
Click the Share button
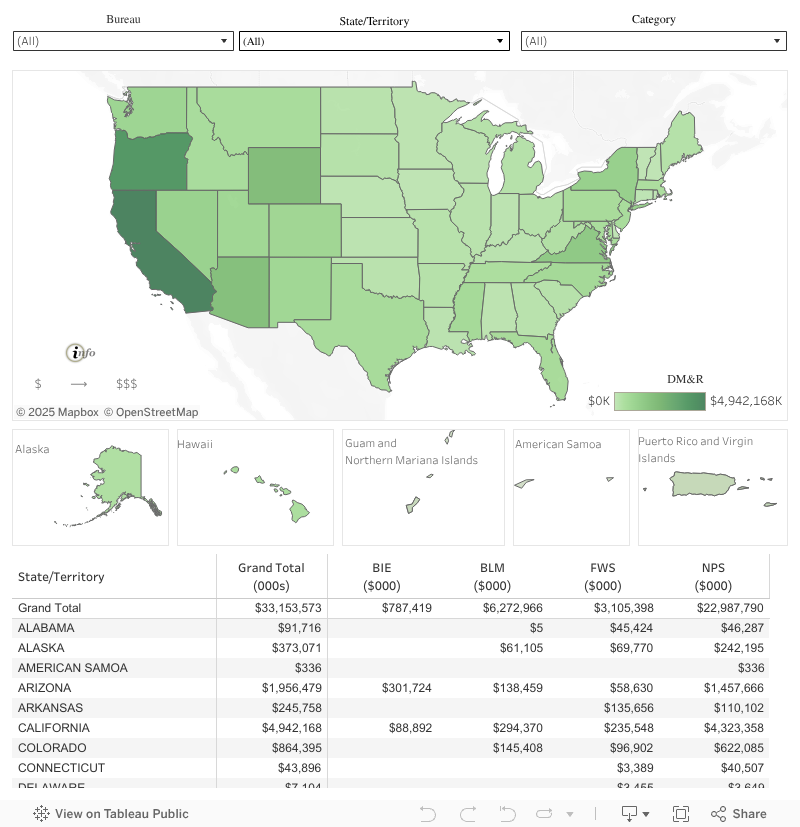738,814
